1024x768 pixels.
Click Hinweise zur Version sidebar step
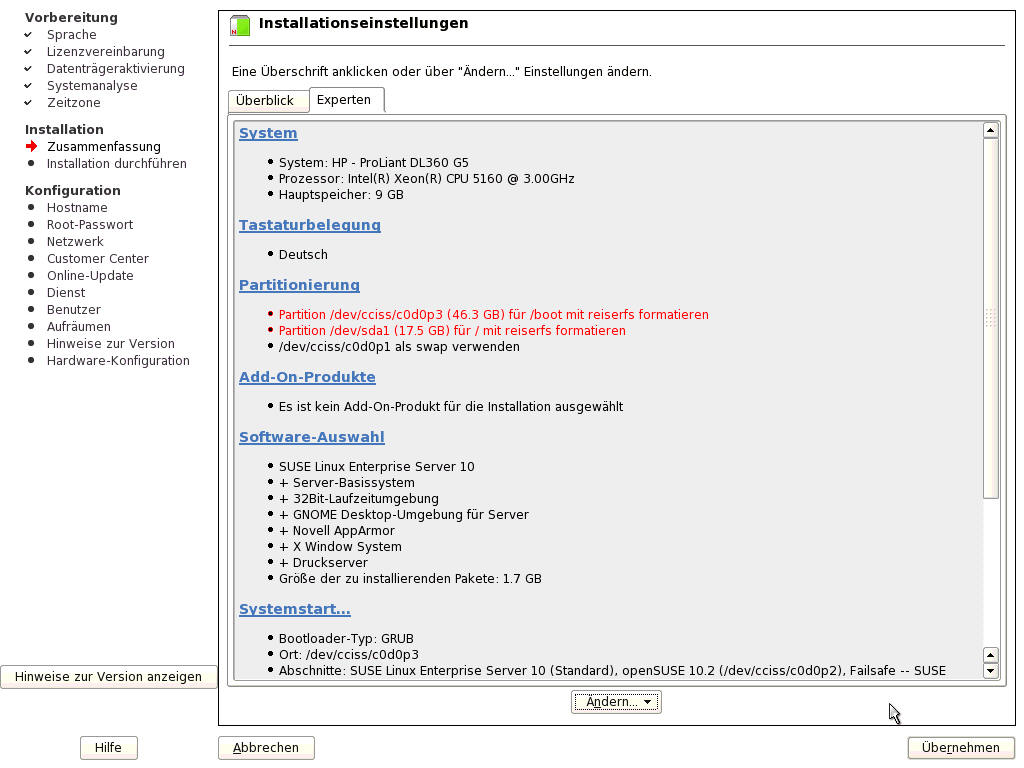111,344
